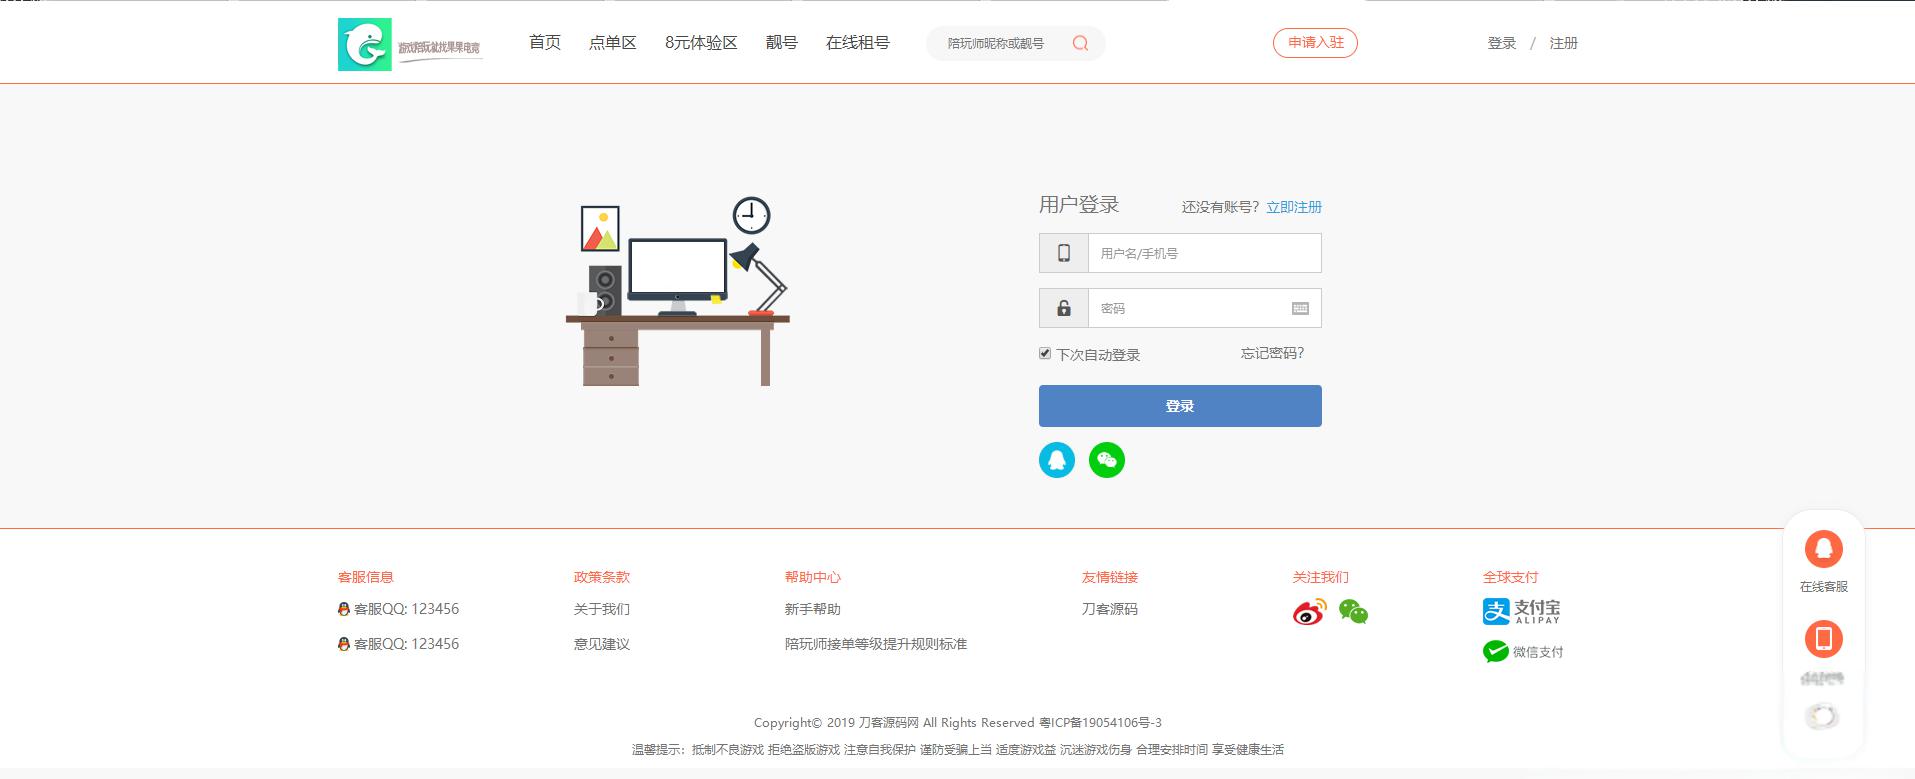The width and height of the screenshot is (1915, 779).
Task: Click the 注册 link in the header
Action: [1564, 43]
